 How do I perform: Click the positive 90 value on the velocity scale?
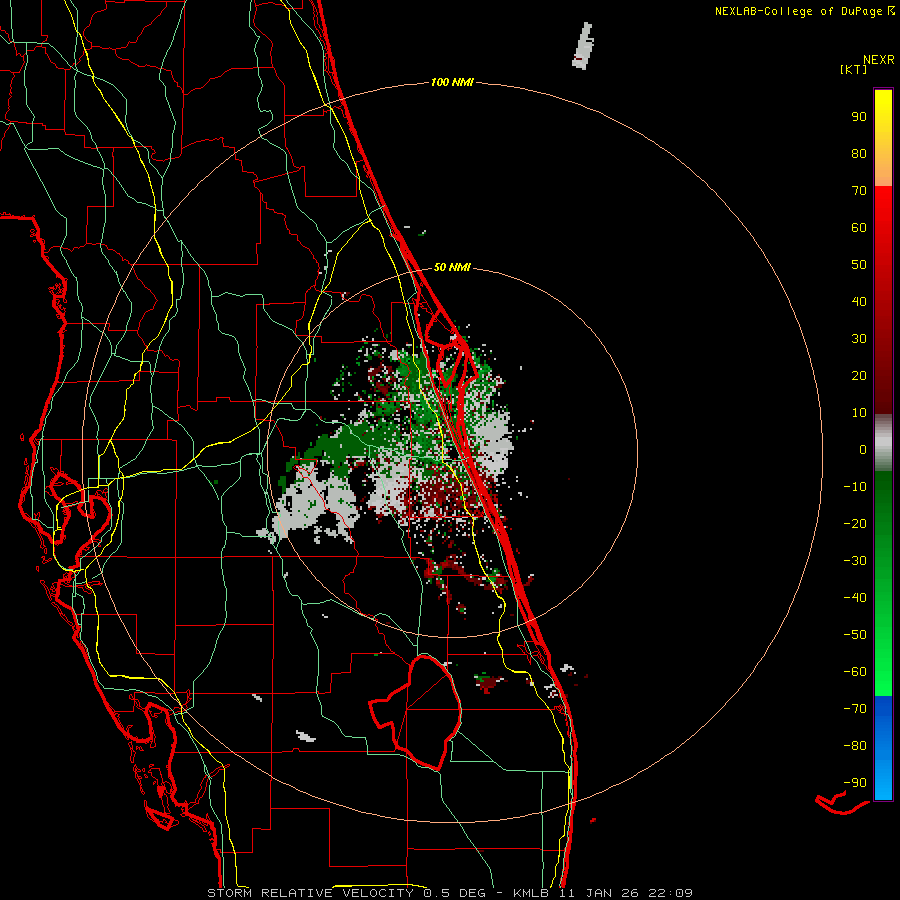pyautogui.click(x=859, y=117)
